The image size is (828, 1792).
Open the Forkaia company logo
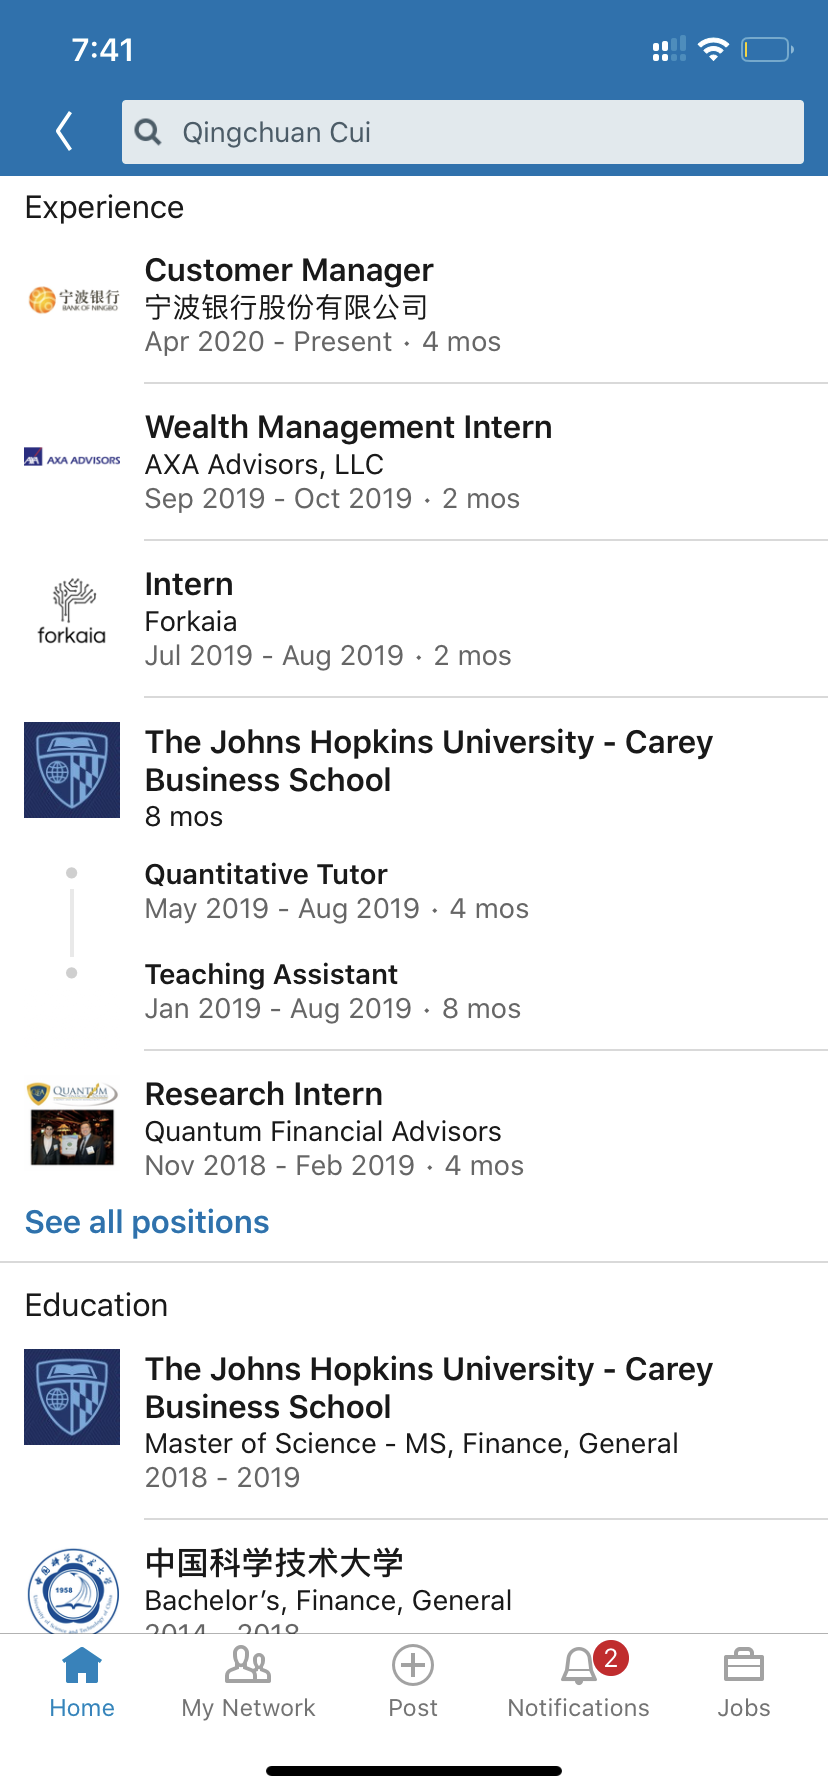[x=72, y=612]
